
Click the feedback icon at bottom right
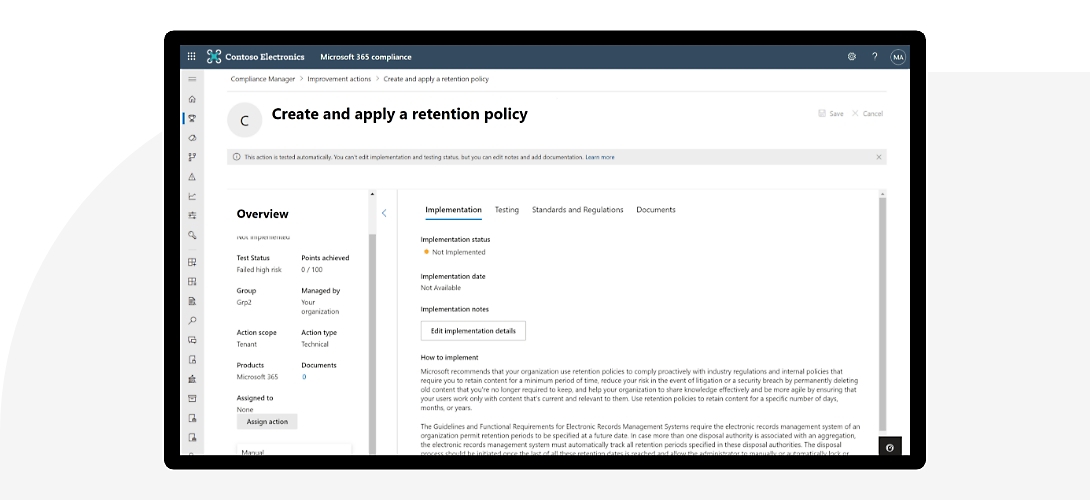click(890, 447)
